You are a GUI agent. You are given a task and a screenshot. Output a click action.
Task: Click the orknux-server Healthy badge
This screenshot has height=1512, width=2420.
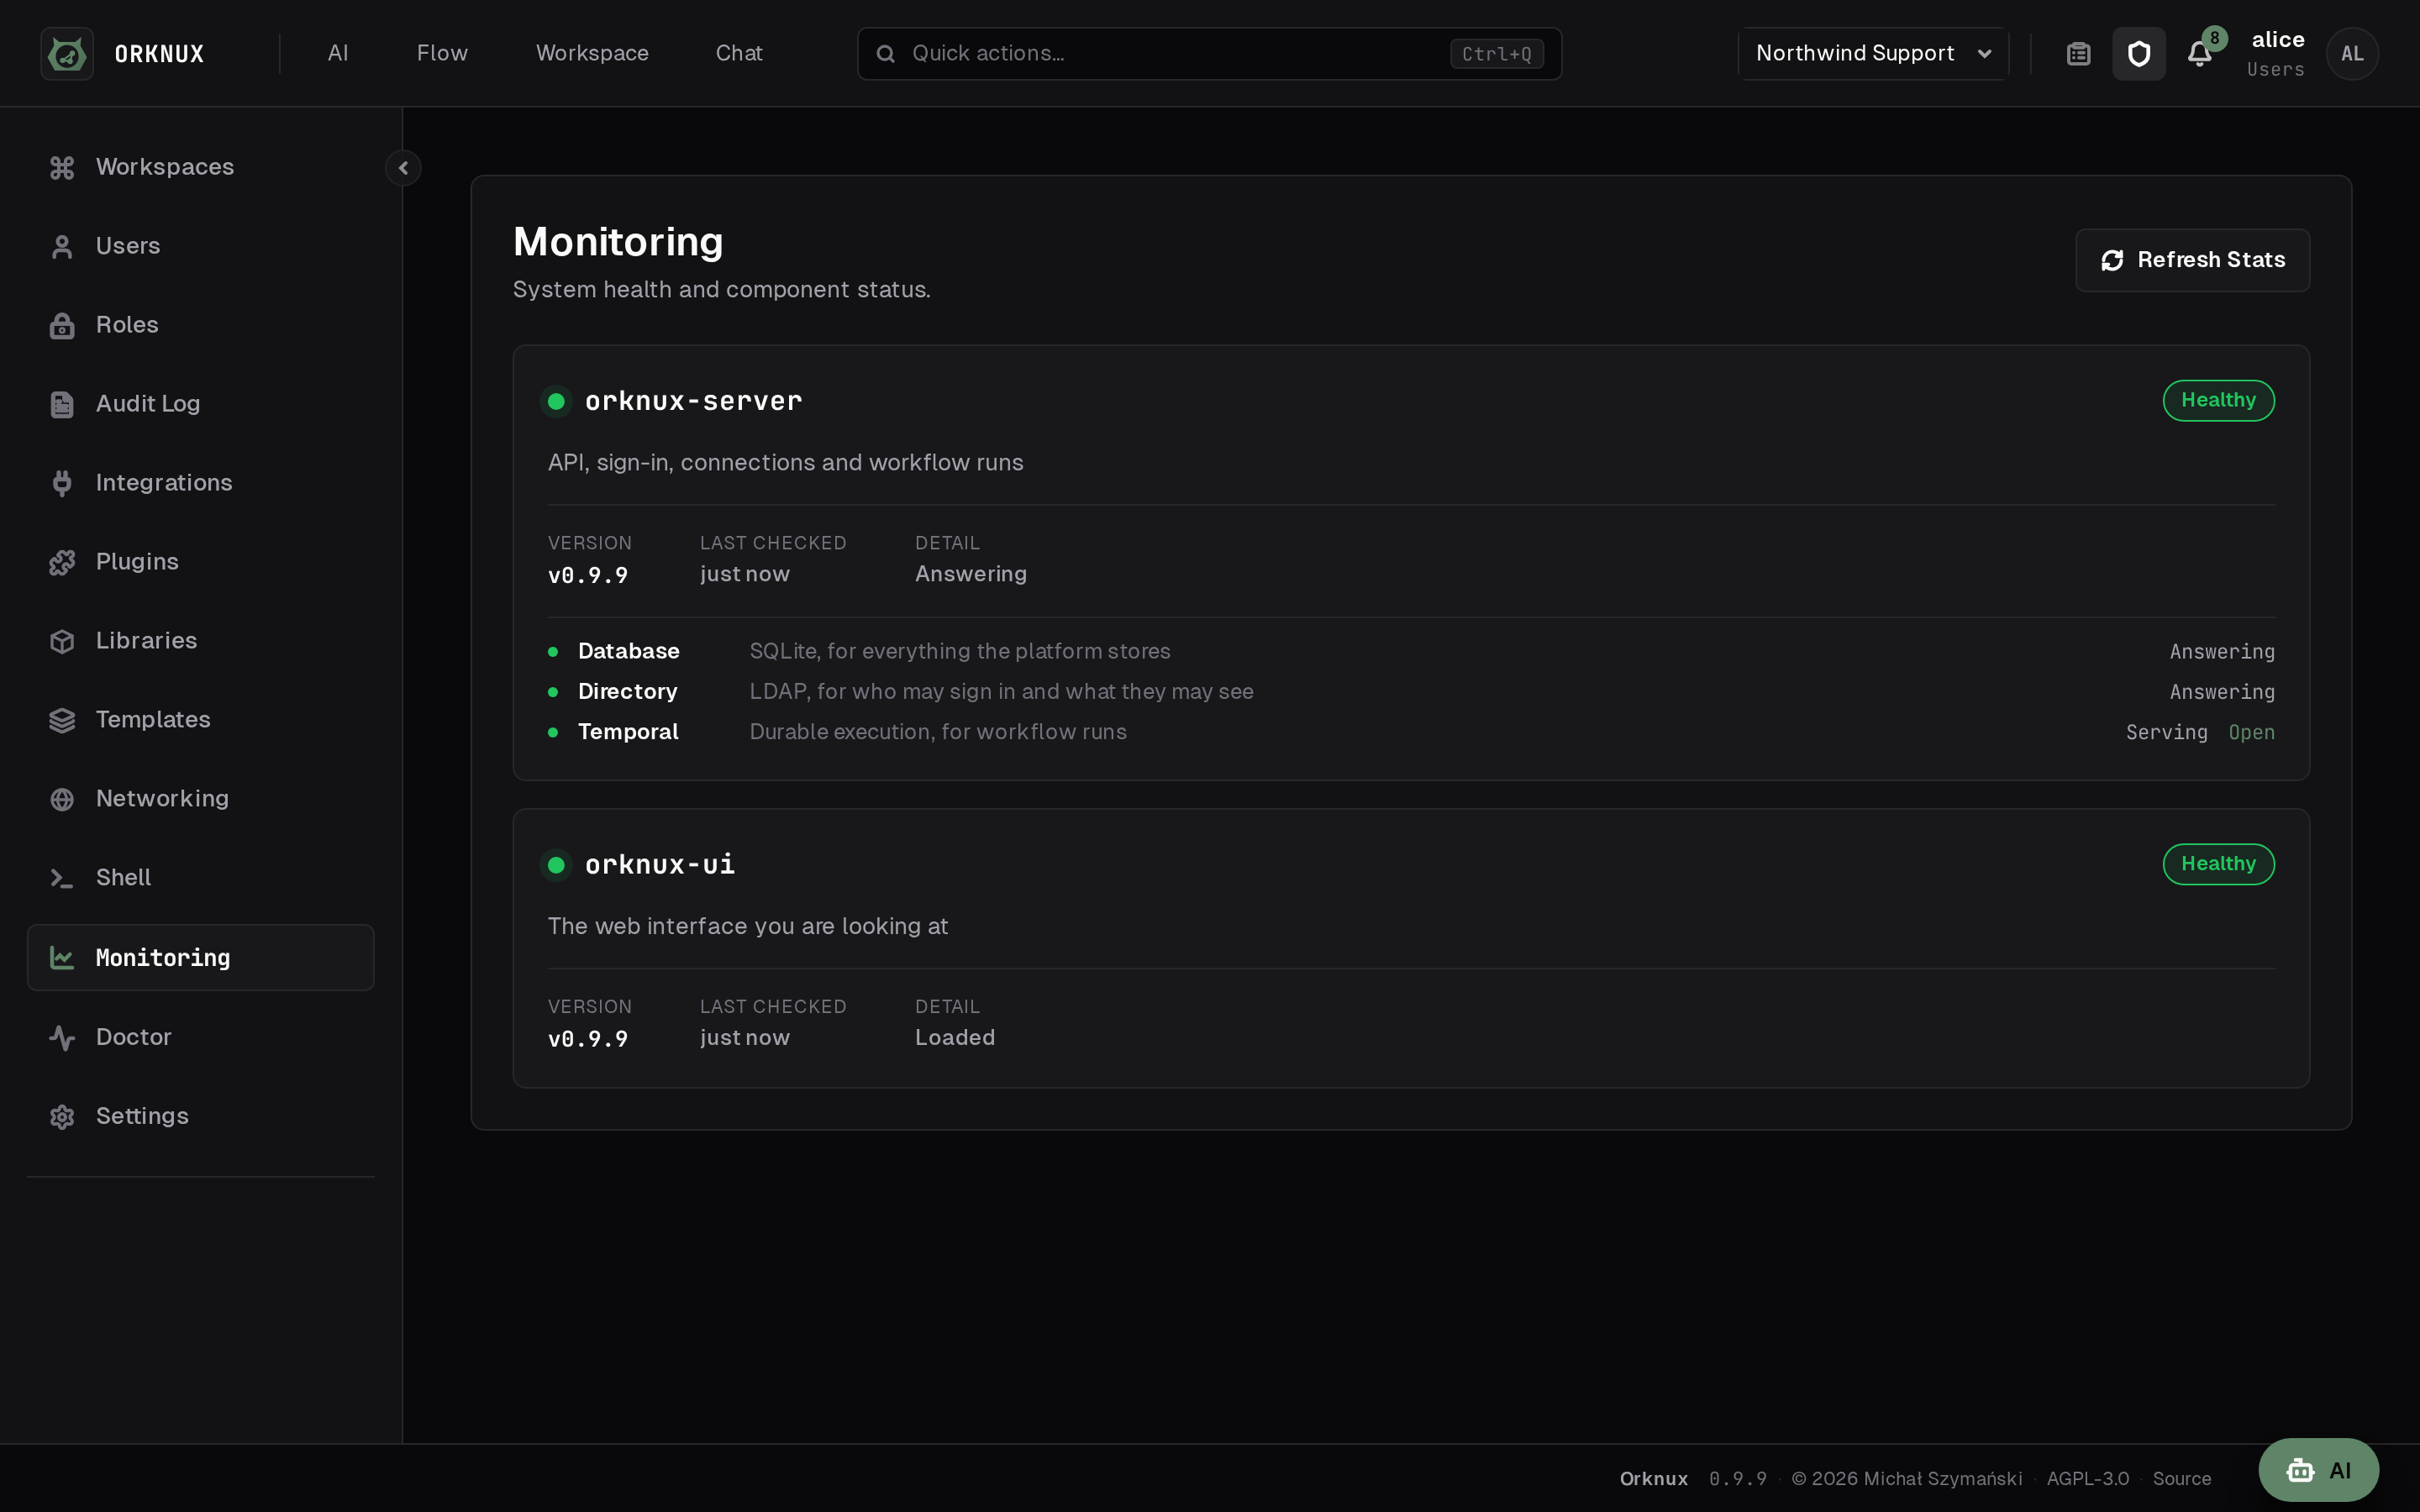[x=2218, y=401]
